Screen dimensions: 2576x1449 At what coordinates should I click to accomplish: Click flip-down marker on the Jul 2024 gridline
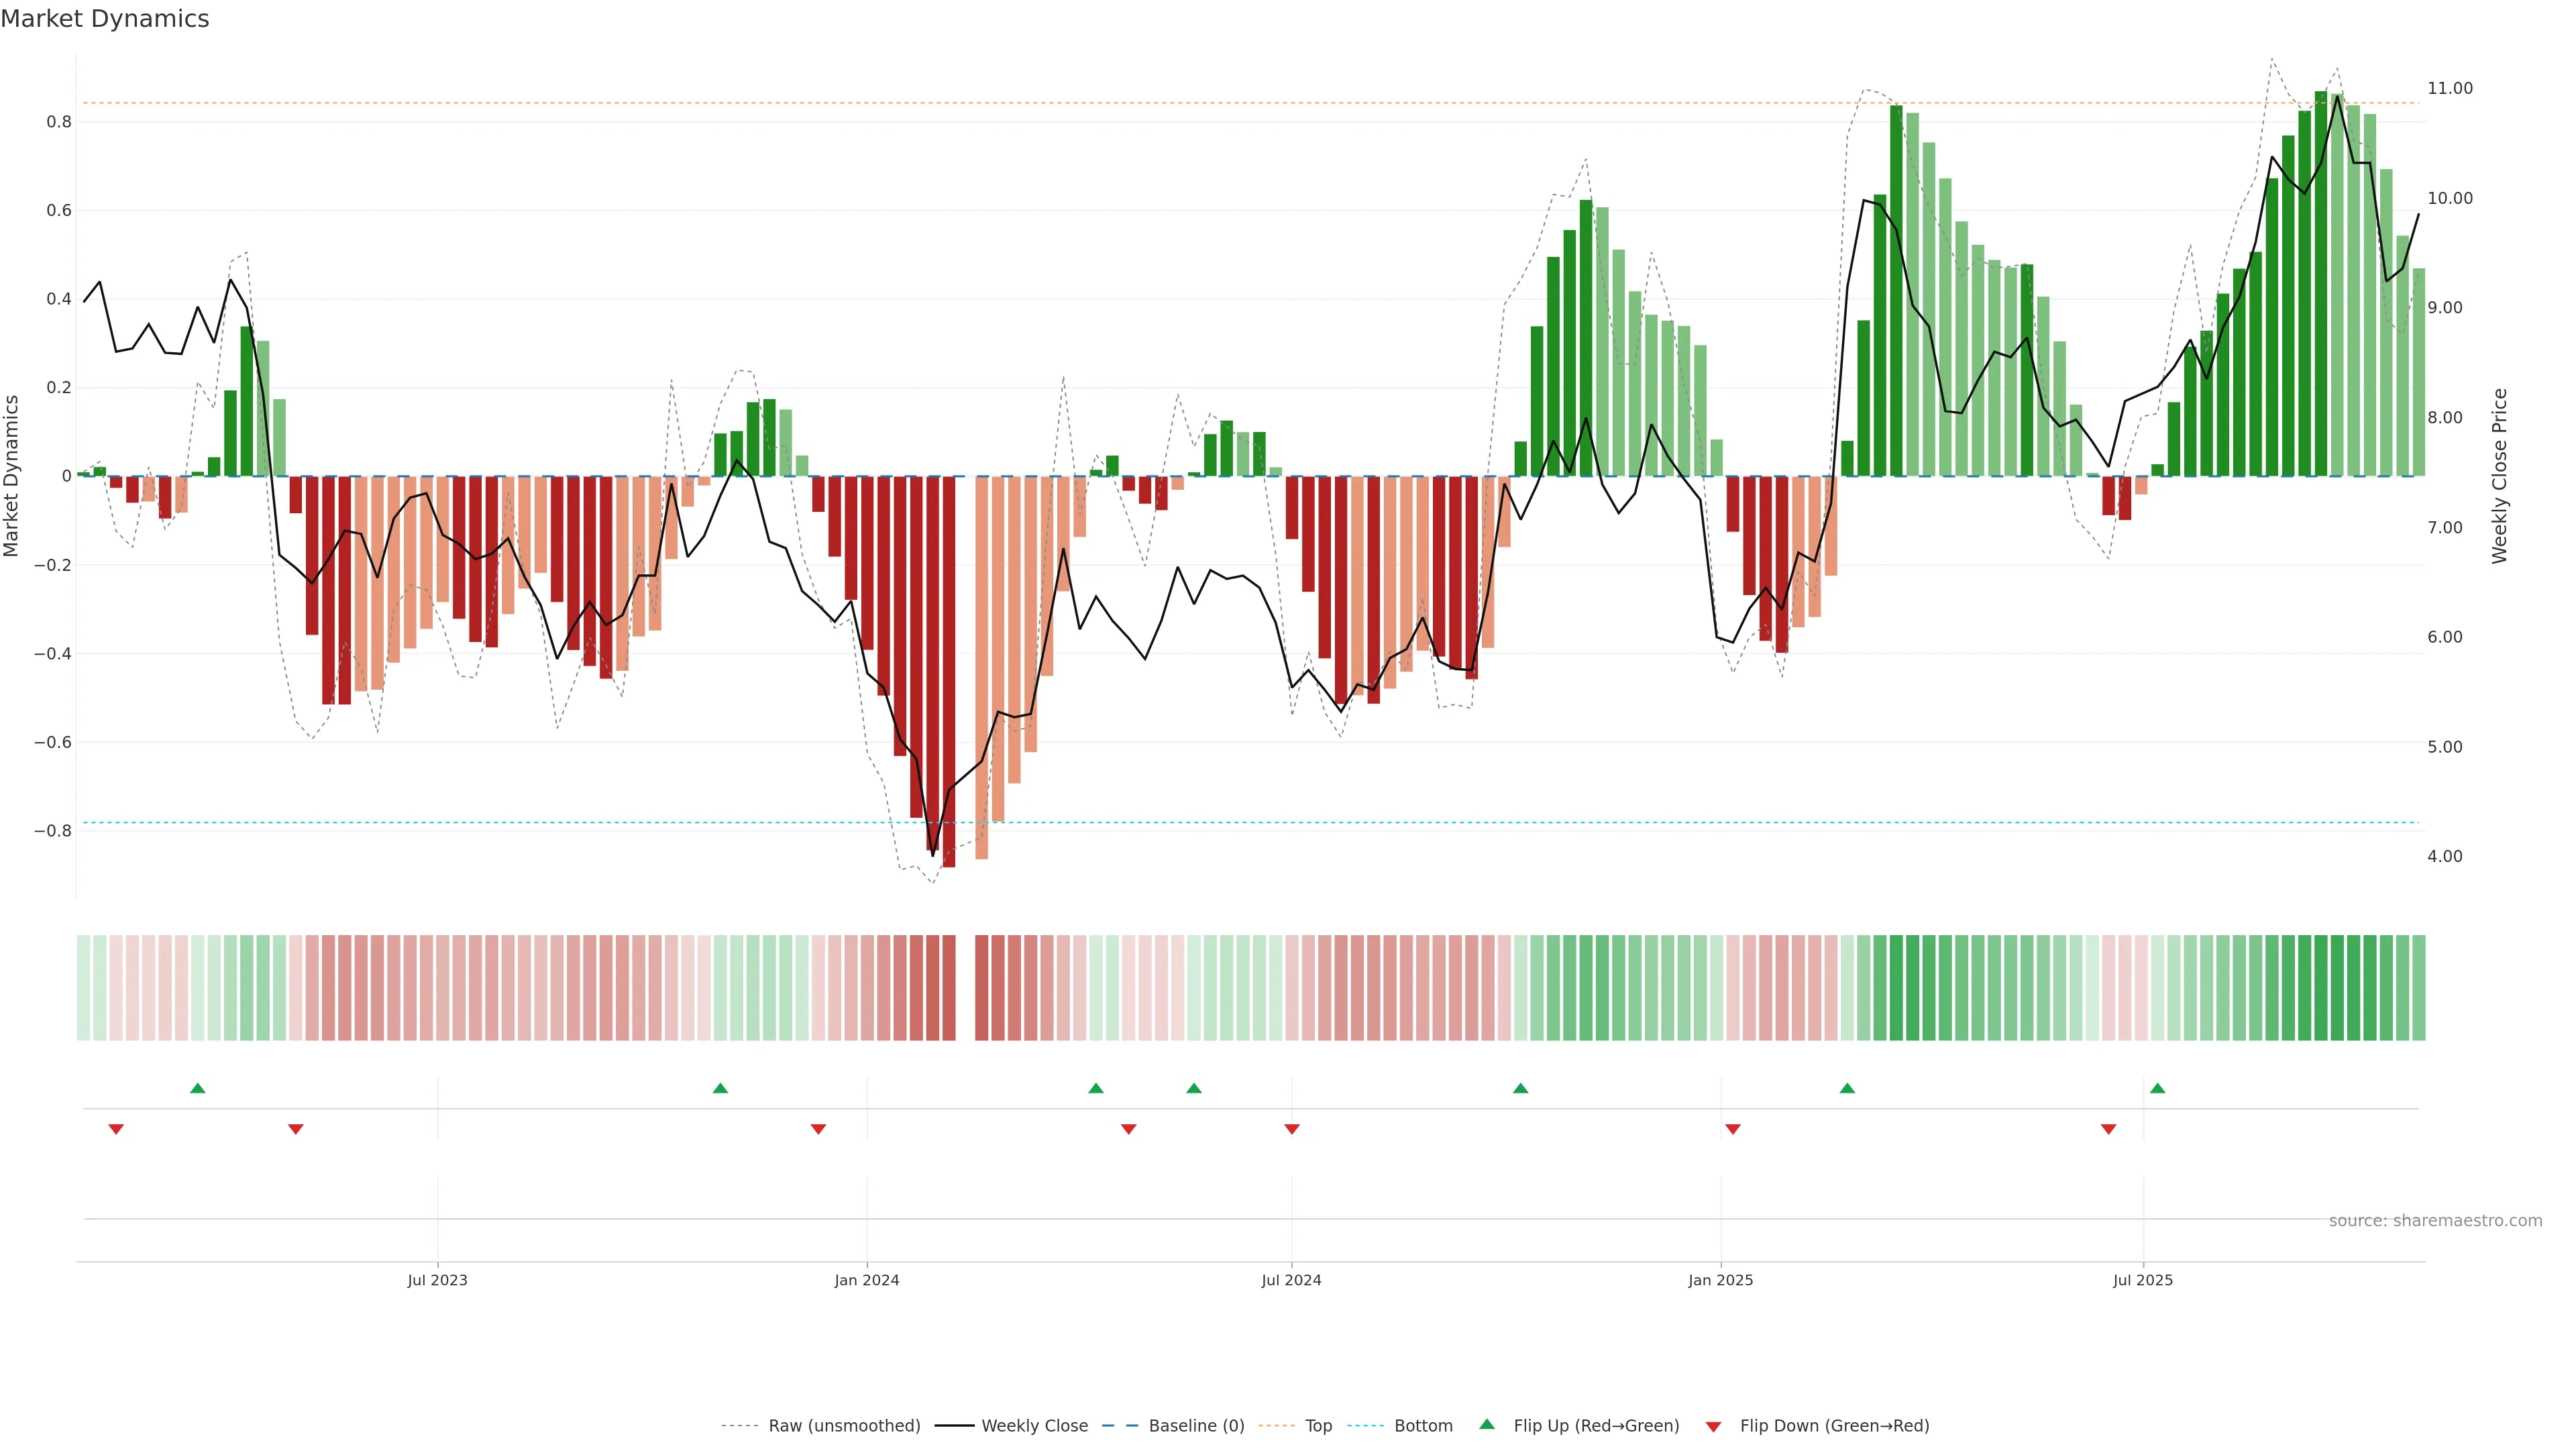[1292, 1129]
